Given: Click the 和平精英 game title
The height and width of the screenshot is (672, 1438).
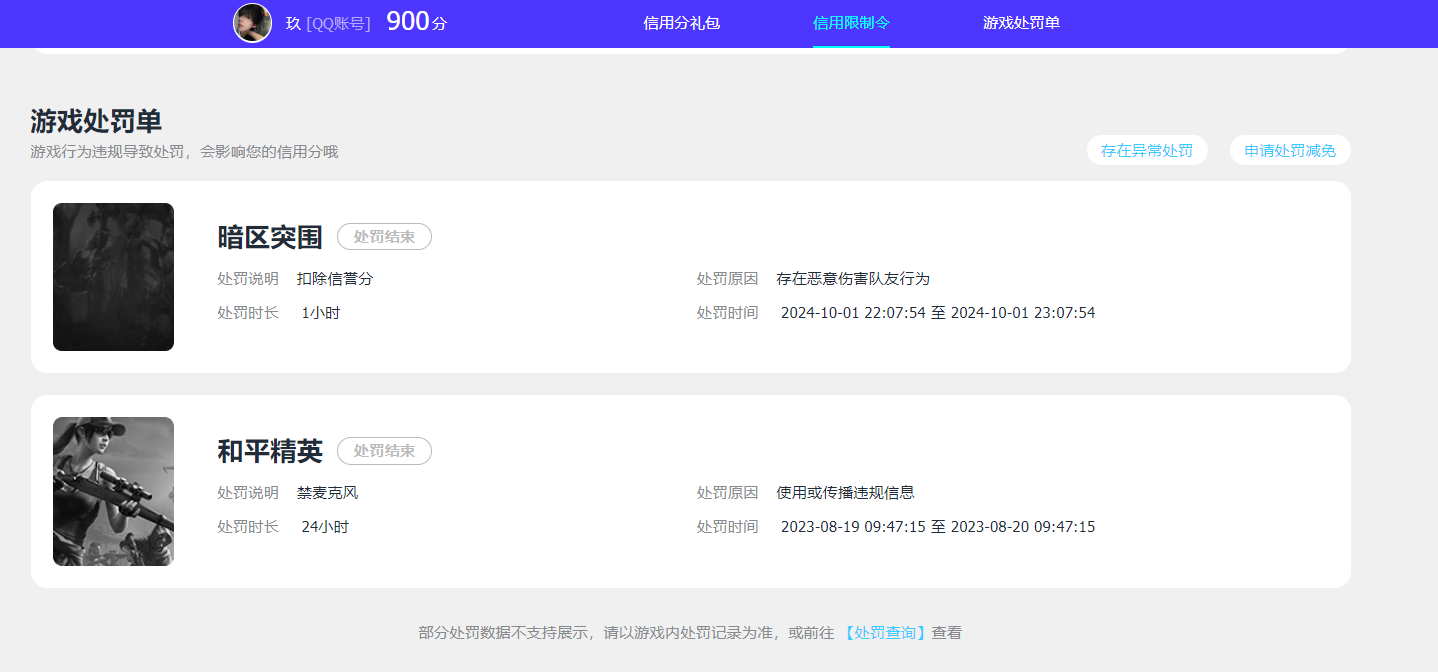Looking at the screenshot, I should [270, 451].
